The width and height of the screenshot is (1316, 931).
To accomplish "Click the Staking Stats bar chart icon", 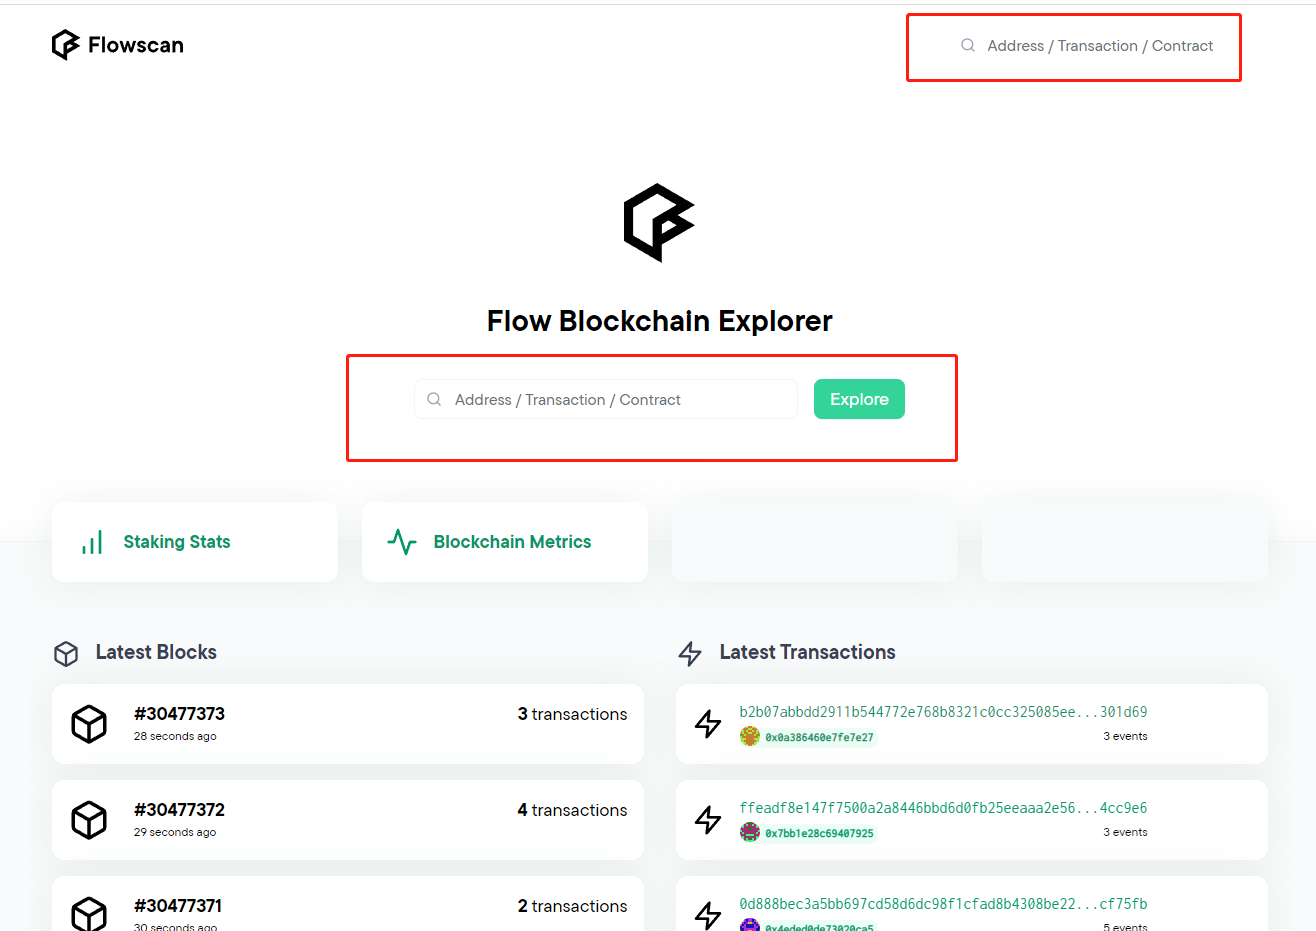I will 92,543.
